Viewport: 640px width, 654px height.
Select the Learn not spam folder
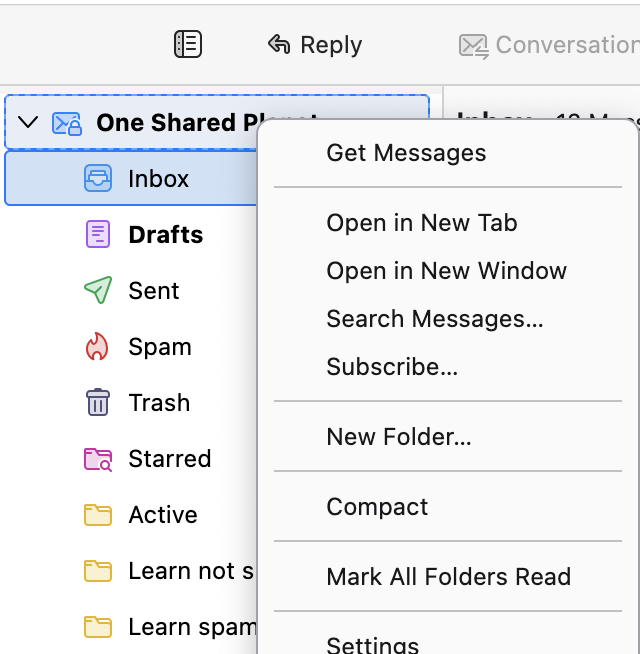click(x=190, y=571)
